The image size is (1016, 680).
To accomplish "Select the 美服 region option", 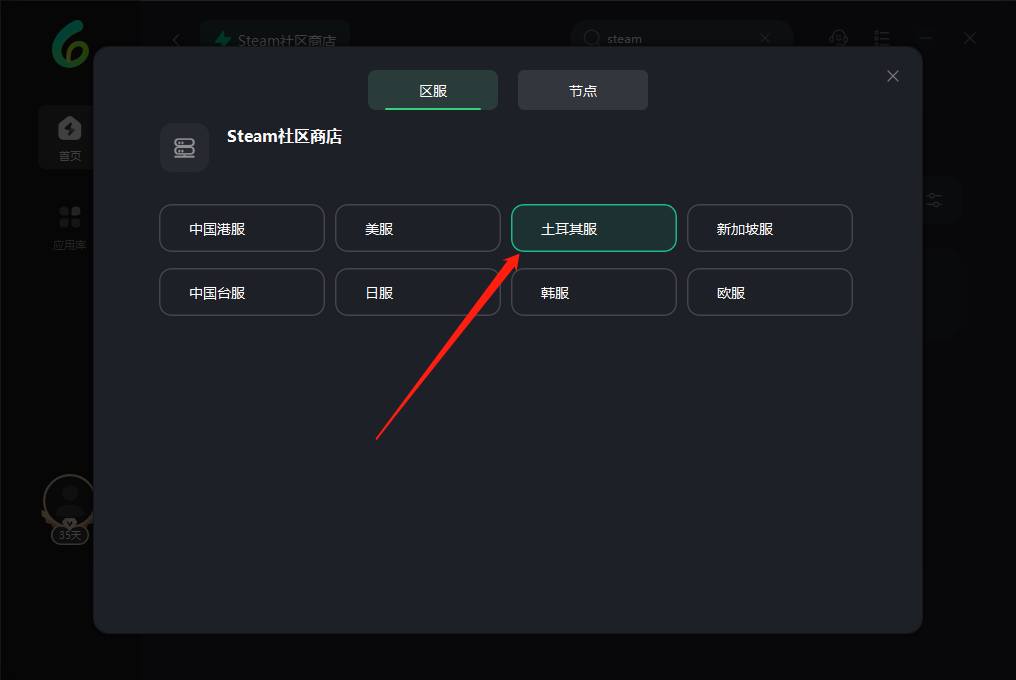I will click(x=418, y=228).
